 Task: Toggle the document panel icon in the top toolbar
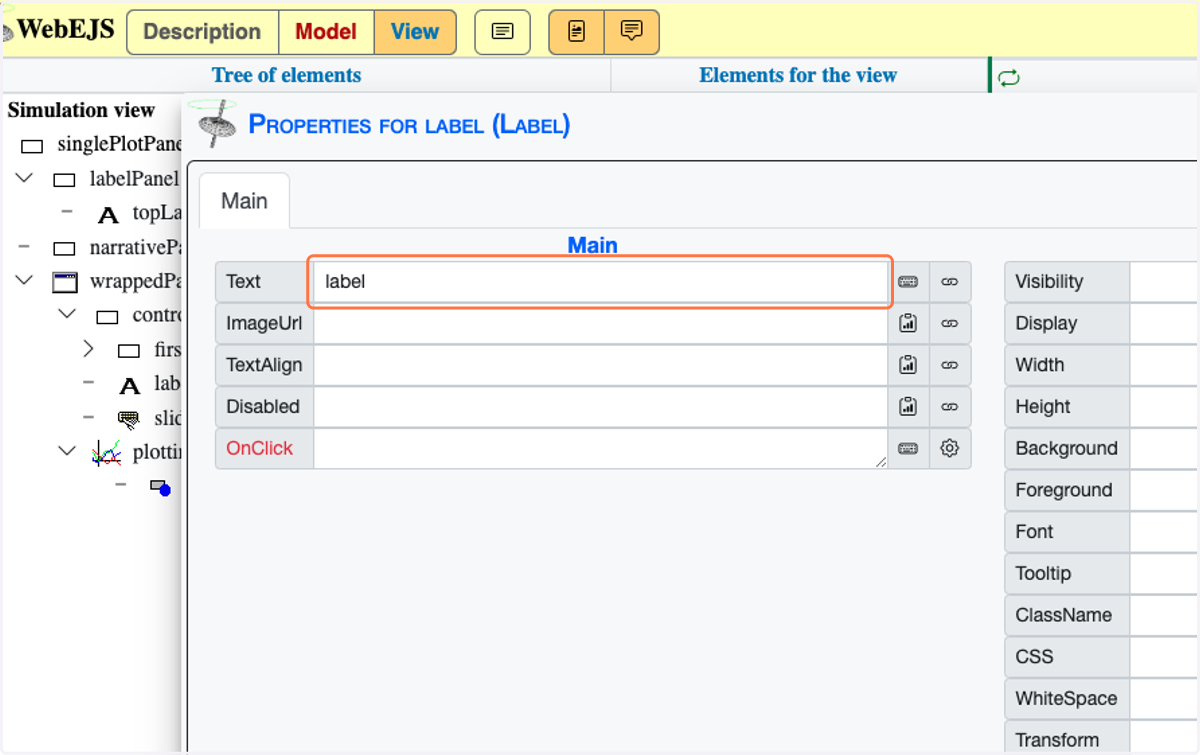pyautogui.click(x=577, y=32)
